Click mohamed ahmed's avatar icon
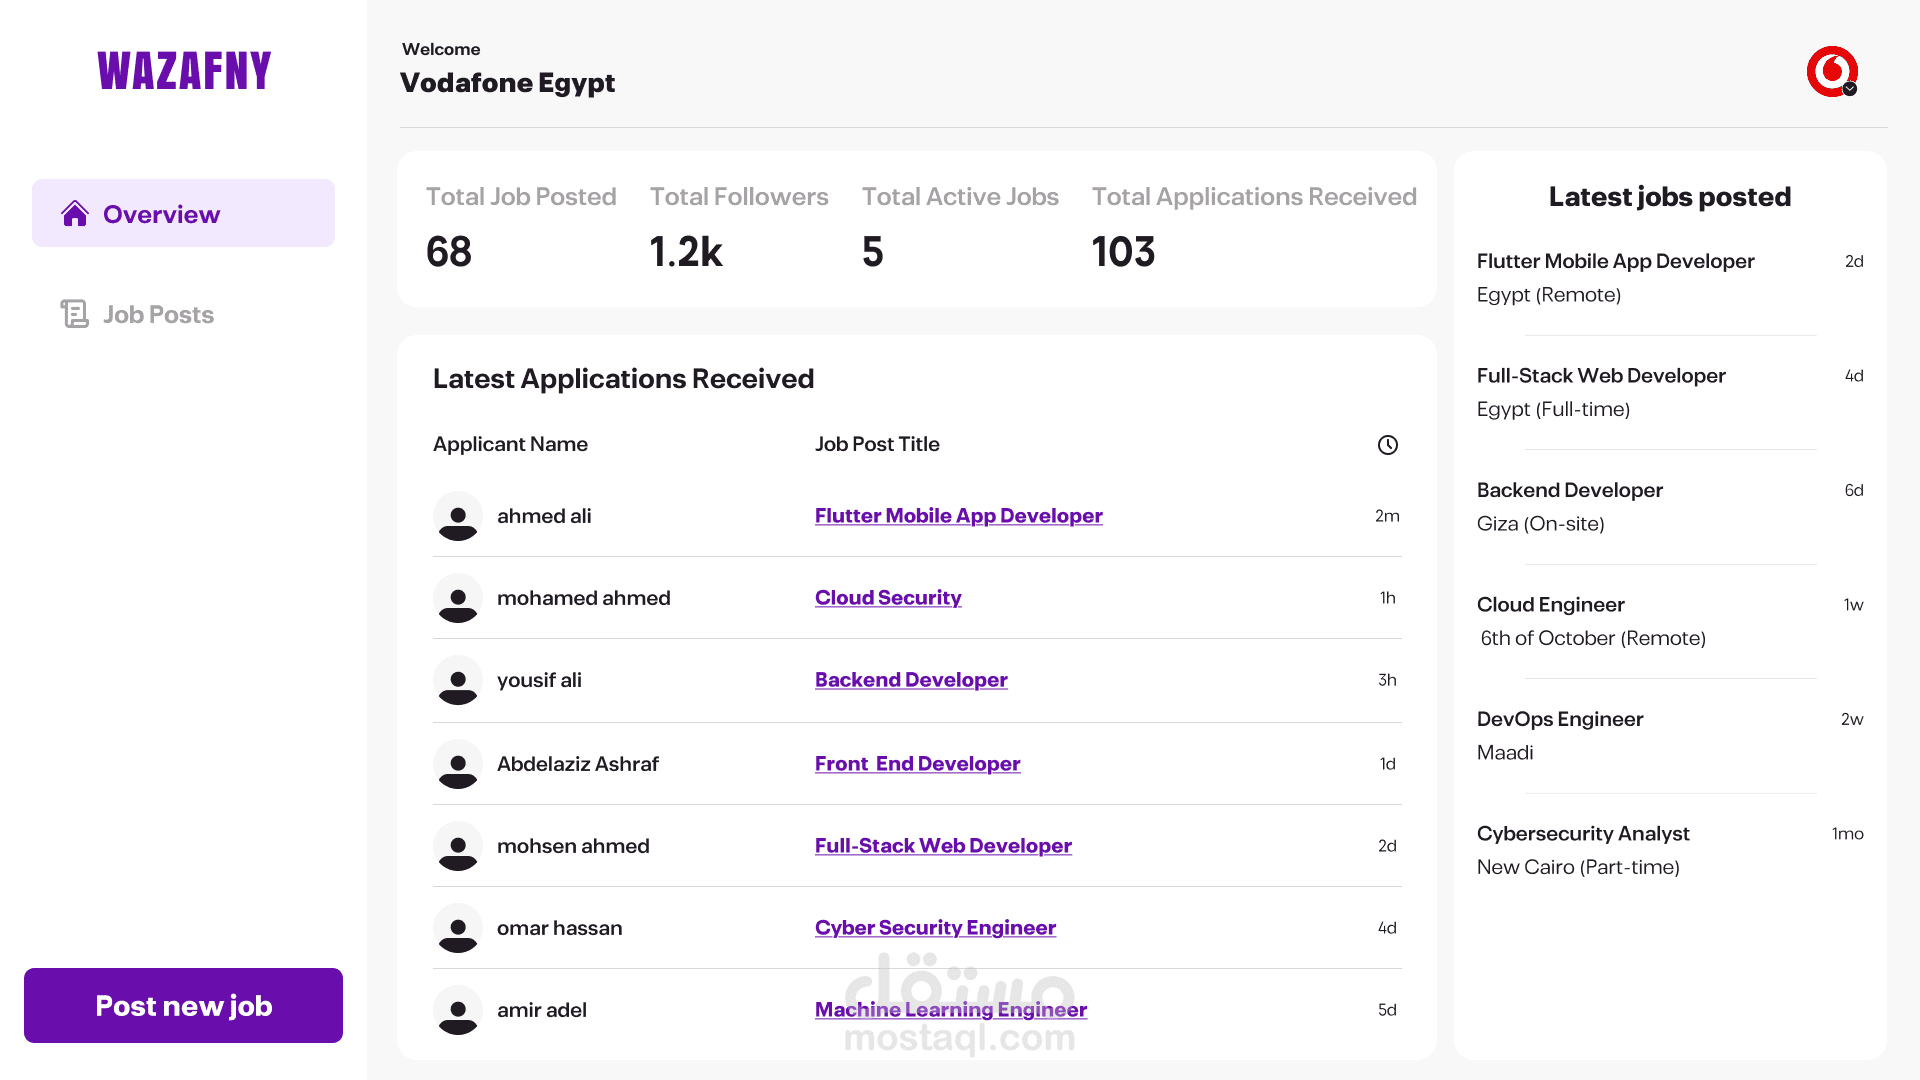This screenshot has width=1920, height=1080. pyautogui.click(x=458, y=599)
